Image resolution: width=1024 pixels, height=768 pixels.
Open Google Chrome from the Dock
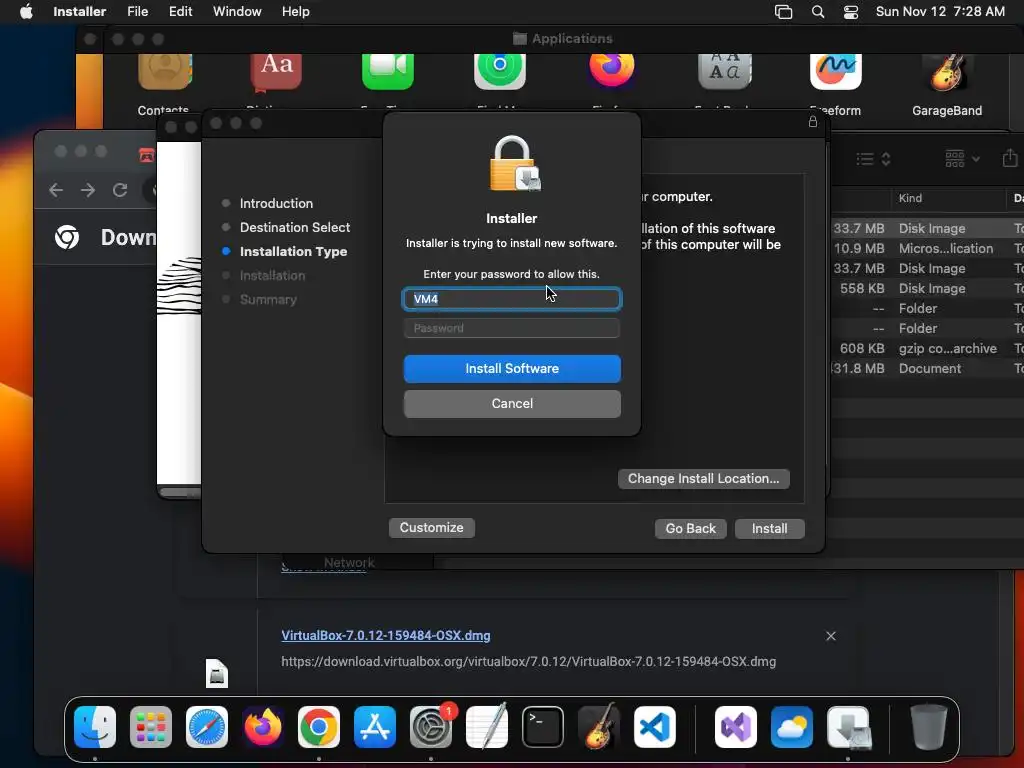319,727
